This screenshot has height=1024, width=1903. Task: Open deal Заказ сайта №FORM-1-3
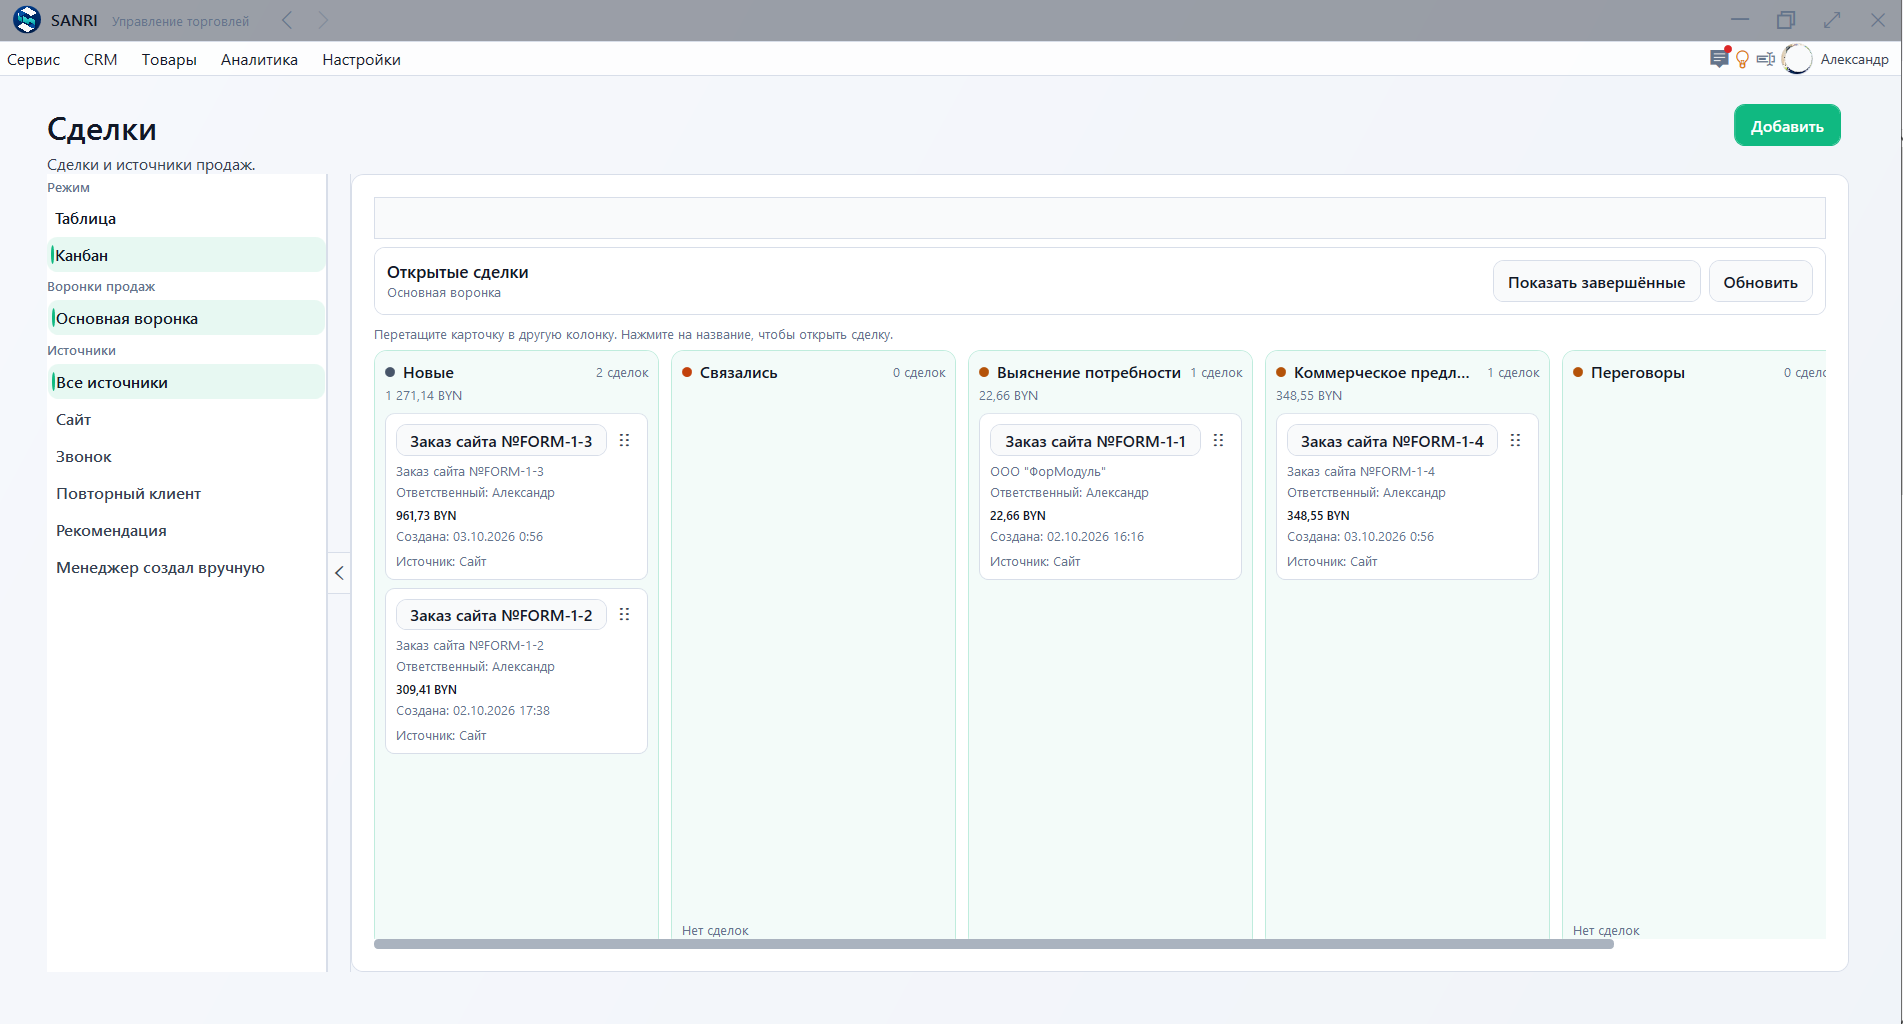(x=501, y=441)
